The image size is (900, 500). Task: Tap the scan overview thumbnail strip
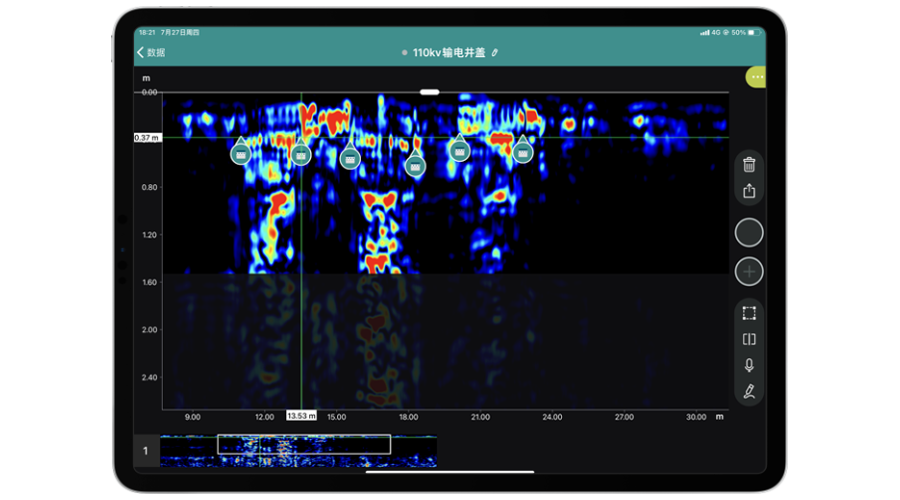298,451
